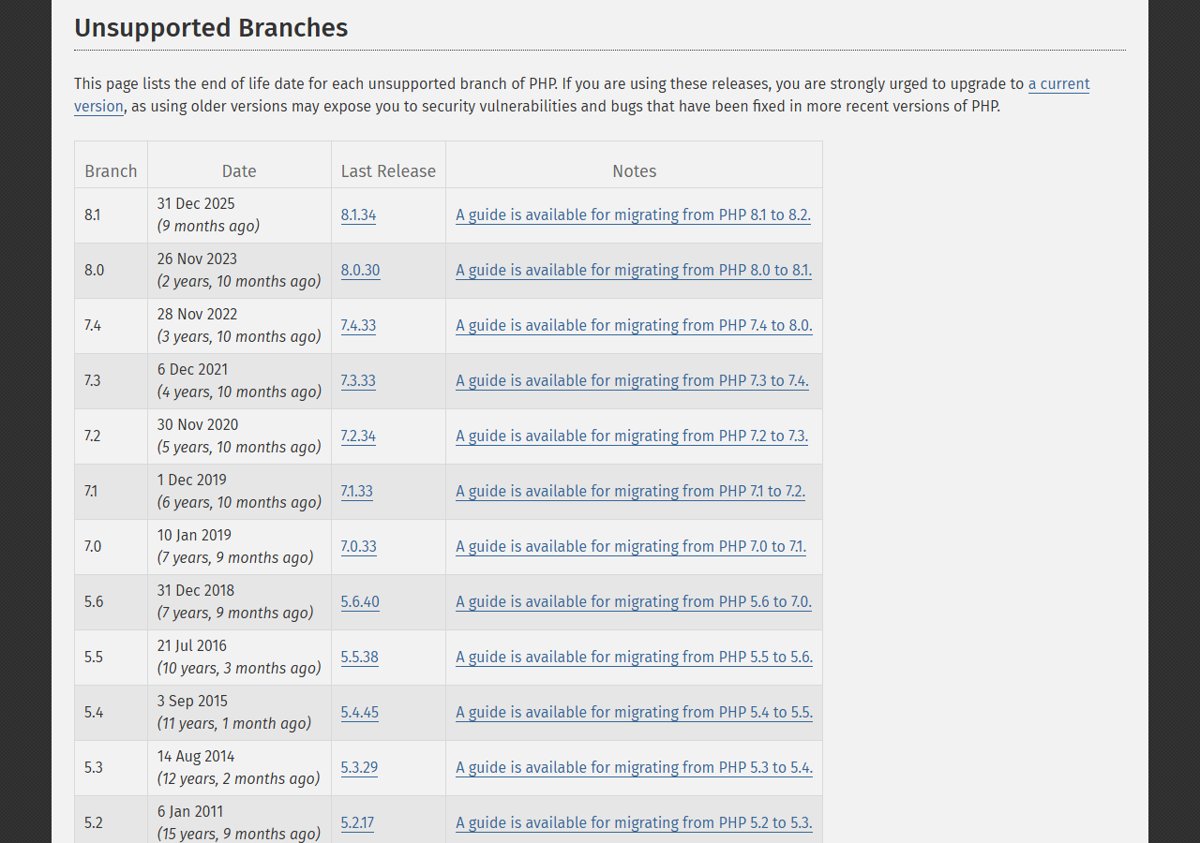Open migration guide from PHP 7.1 to 7.2

pos(630,491)
